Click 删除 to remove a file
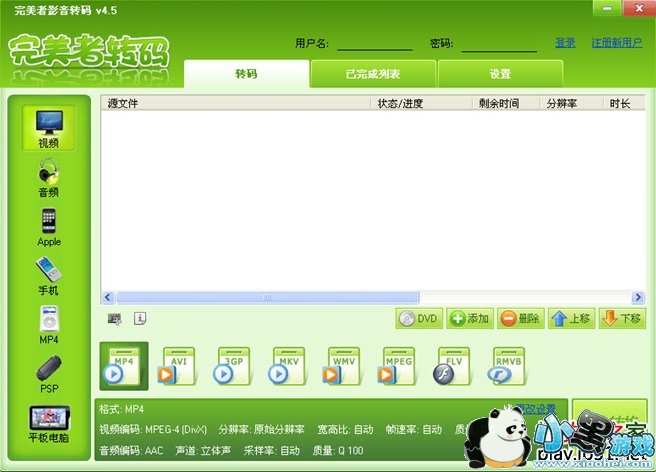The image size is (656, 472). tap(520, 319)
